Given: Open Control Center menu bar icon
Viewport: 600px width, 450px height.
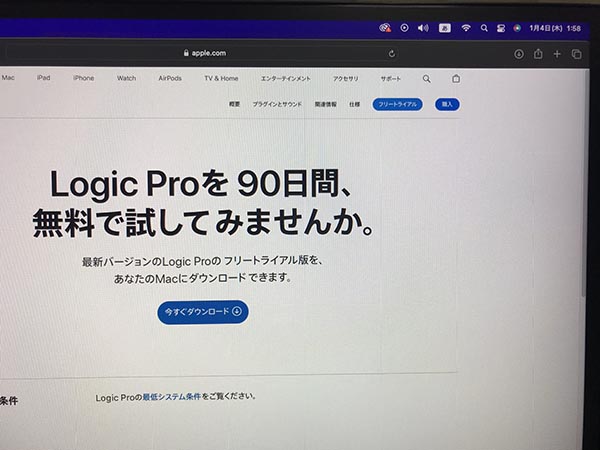Looking at the screenshot, I should pyautogui.click(x=501, y=28).
